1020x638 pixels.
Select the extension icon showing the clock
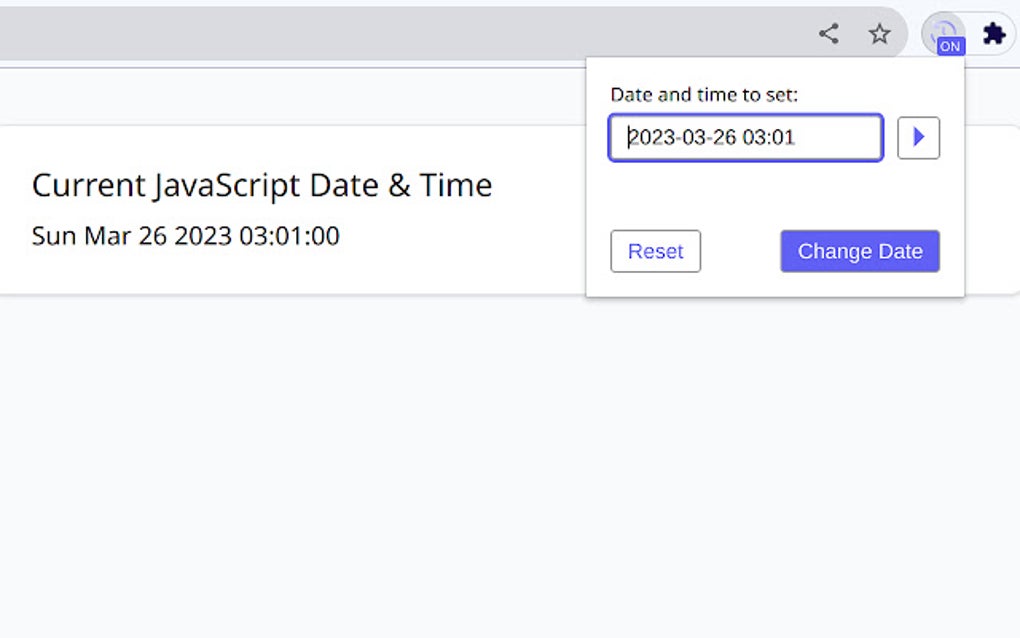click(x=944, y=30)
